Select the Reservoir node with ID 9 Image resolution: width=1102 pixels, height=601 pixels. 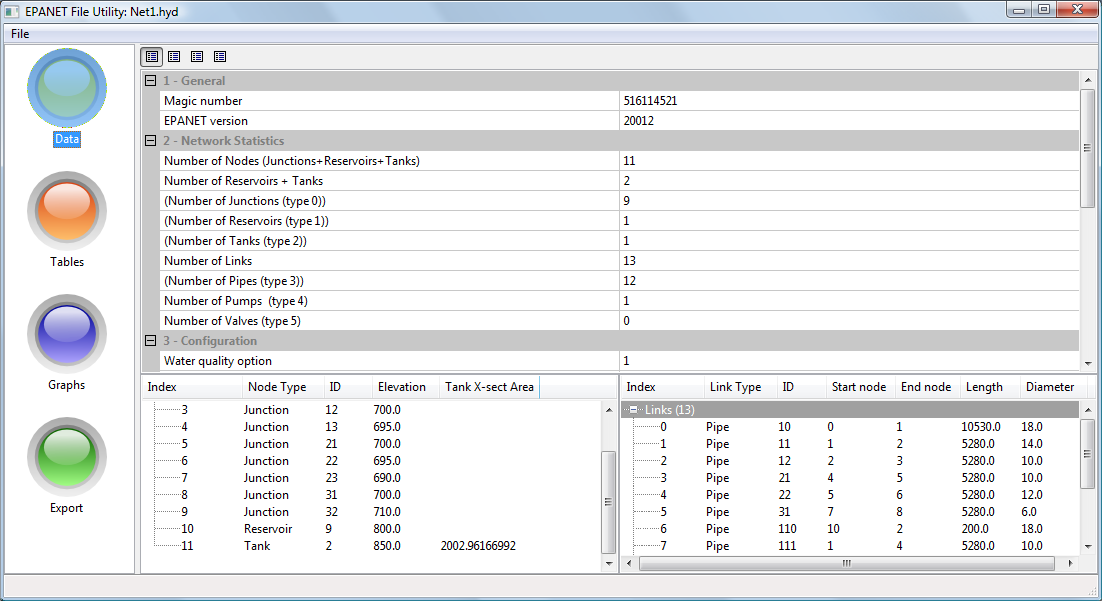click(x=372, y=529)
